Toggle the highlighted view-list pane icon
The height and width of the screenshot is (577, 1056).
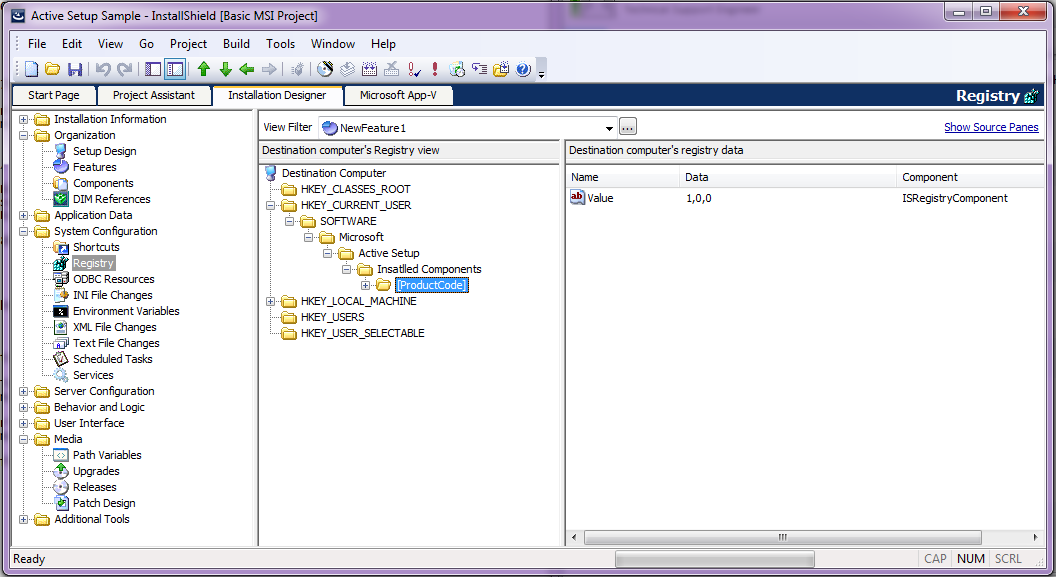pyautogui.click(x=175, y=69)
